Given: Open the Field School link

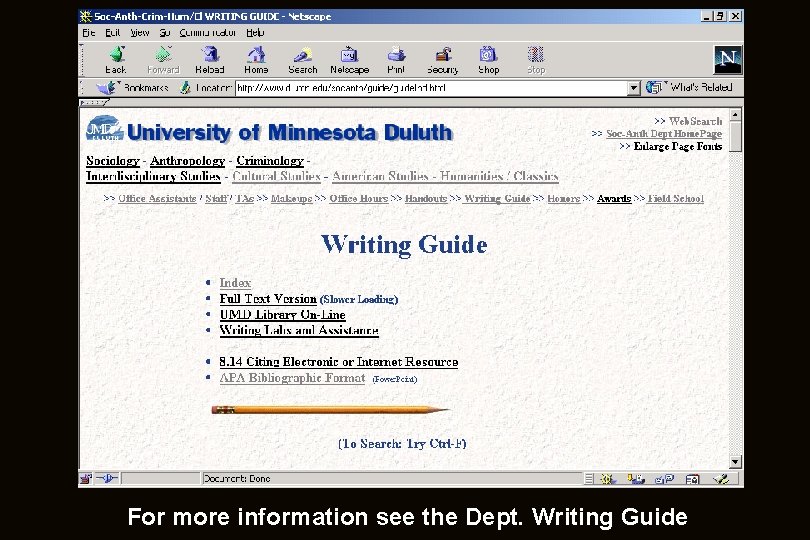Looking at the screenshot, I should (x=676, y=199).
